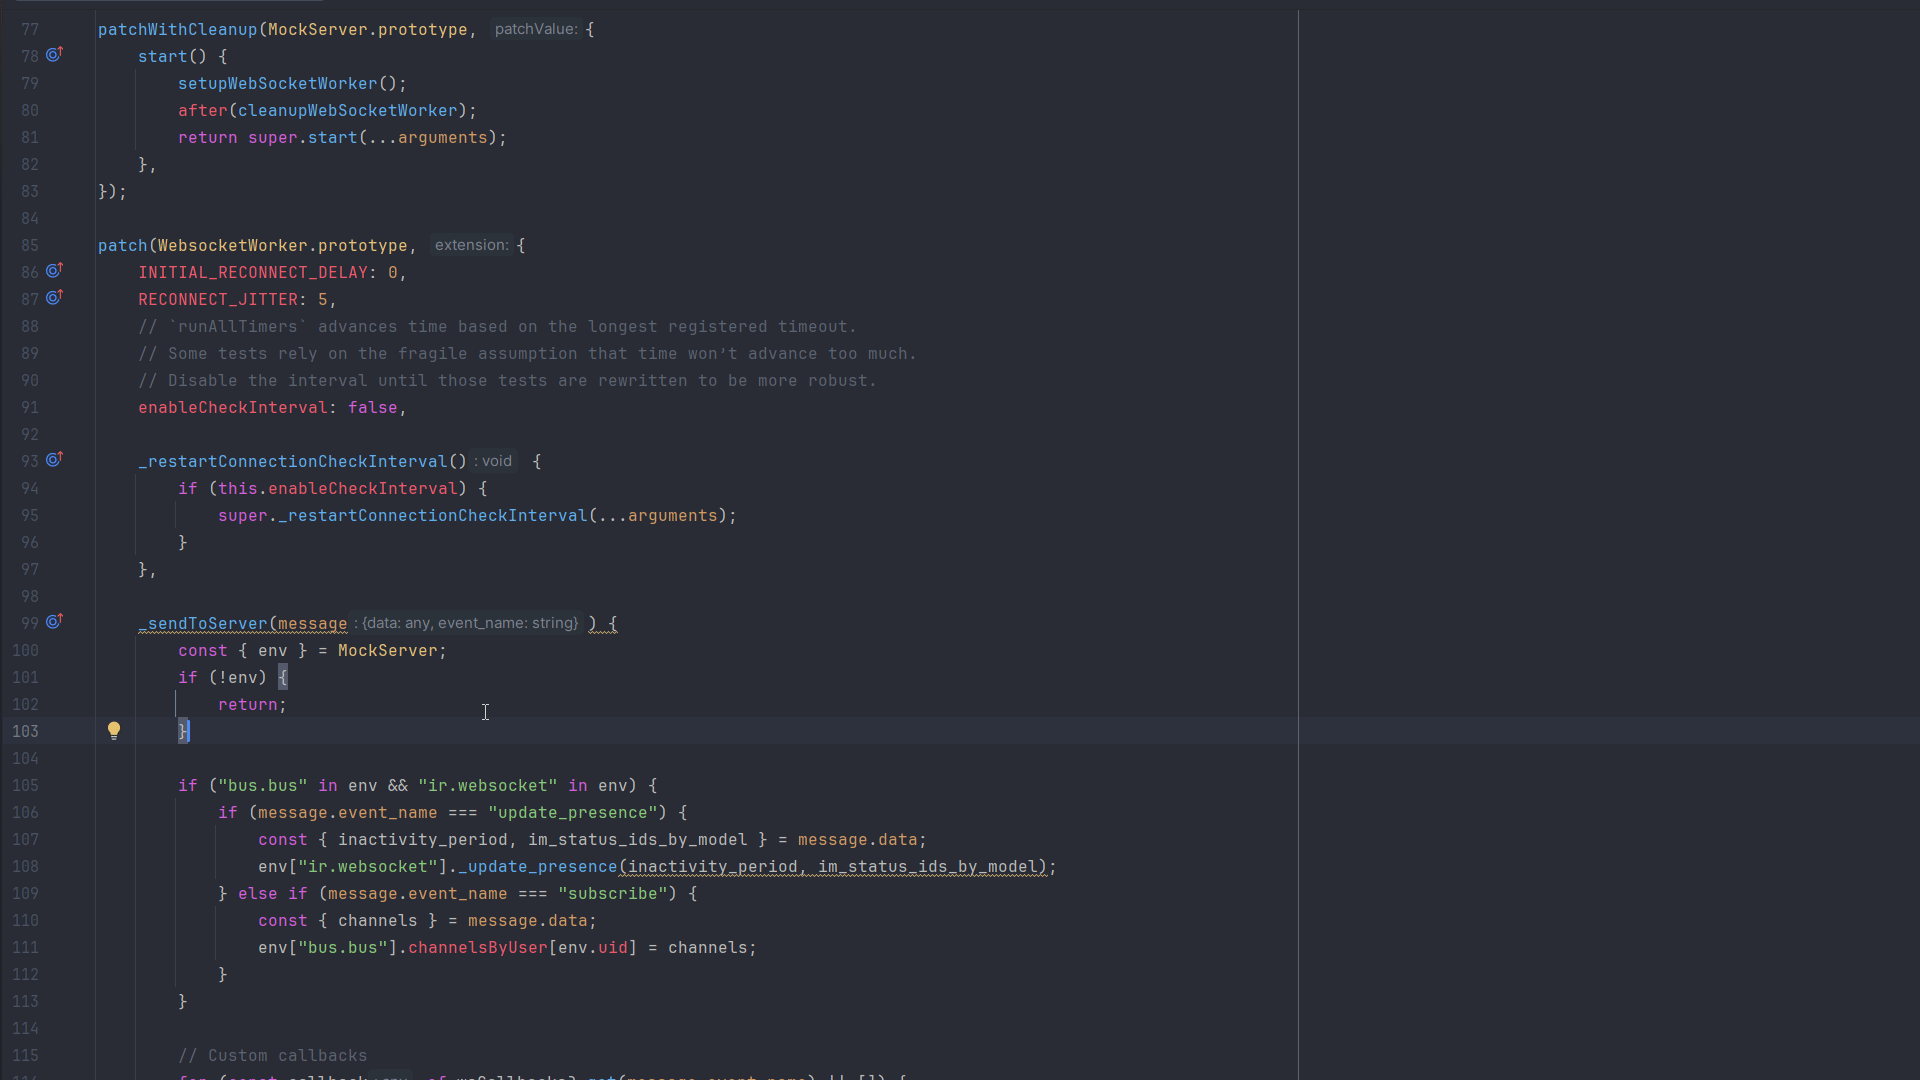Click line number 100 in the gutter
The width and height of the screenshot is (1920, 1080).
[26, 651]
